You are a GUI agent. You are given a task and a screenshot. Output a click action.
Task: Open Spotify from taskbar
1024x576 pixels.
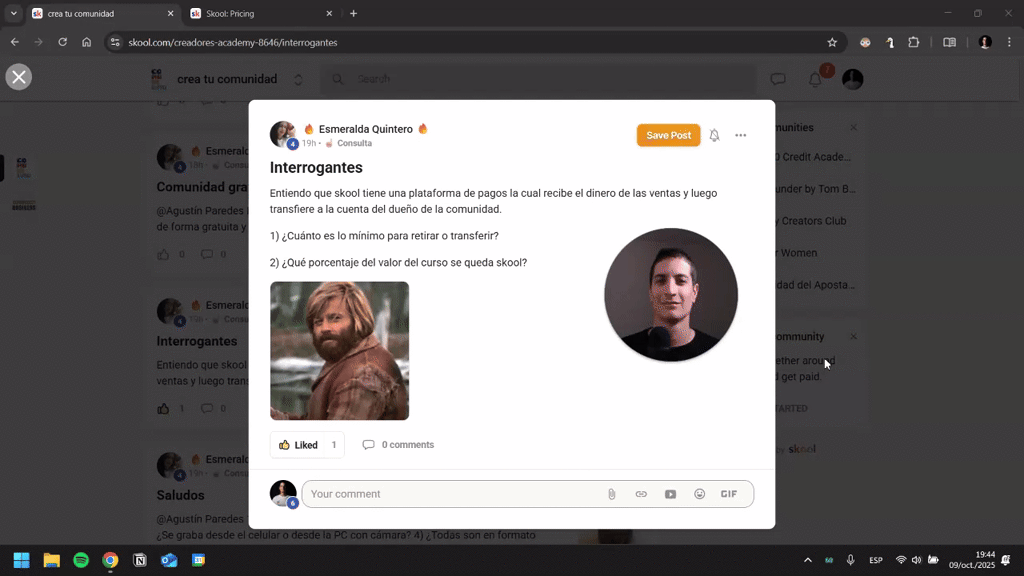(81, 560)
